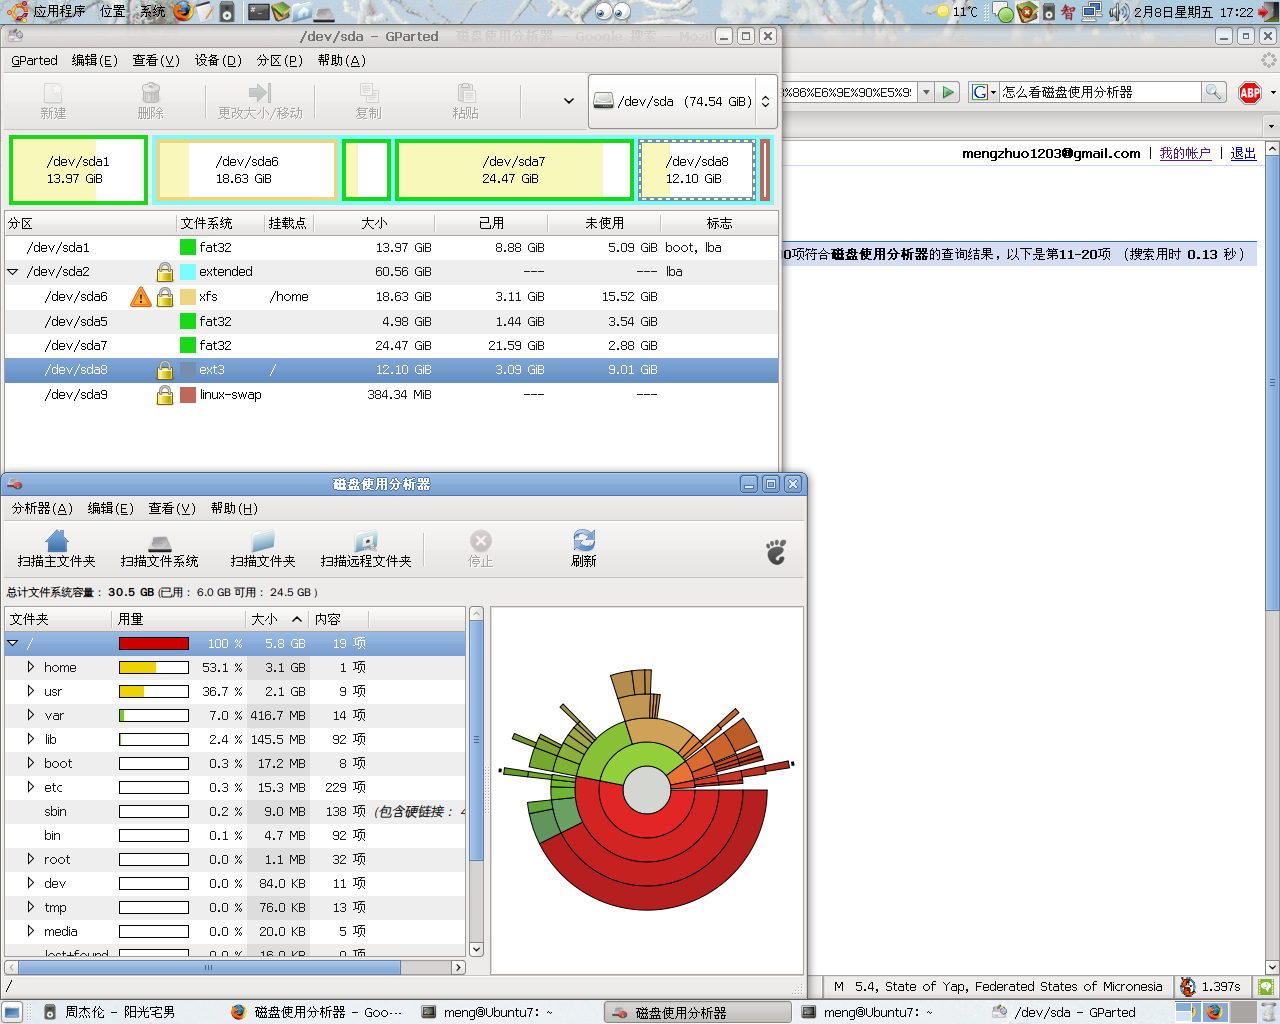This screenshot has height=1024, width=1280.
Task: Click the Scan Remote Folder icon (扫描远程文件夹)
Action: (x=366, y=541)
